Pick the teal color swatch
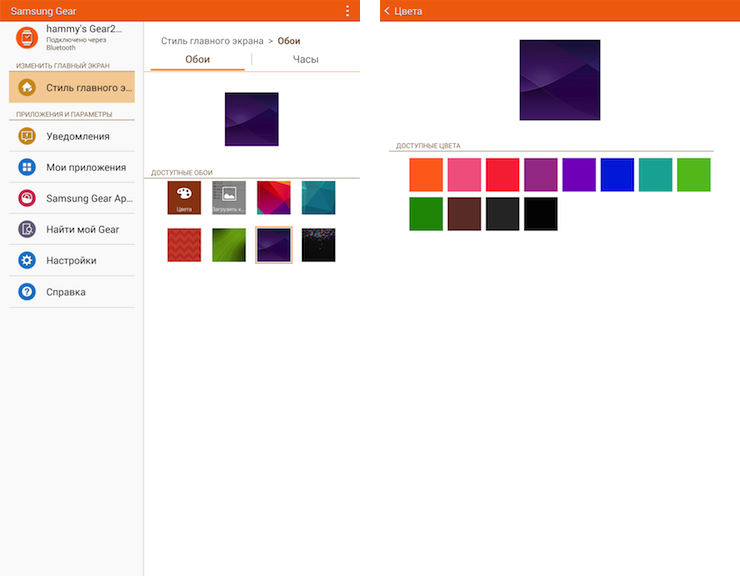 (656, 175)
